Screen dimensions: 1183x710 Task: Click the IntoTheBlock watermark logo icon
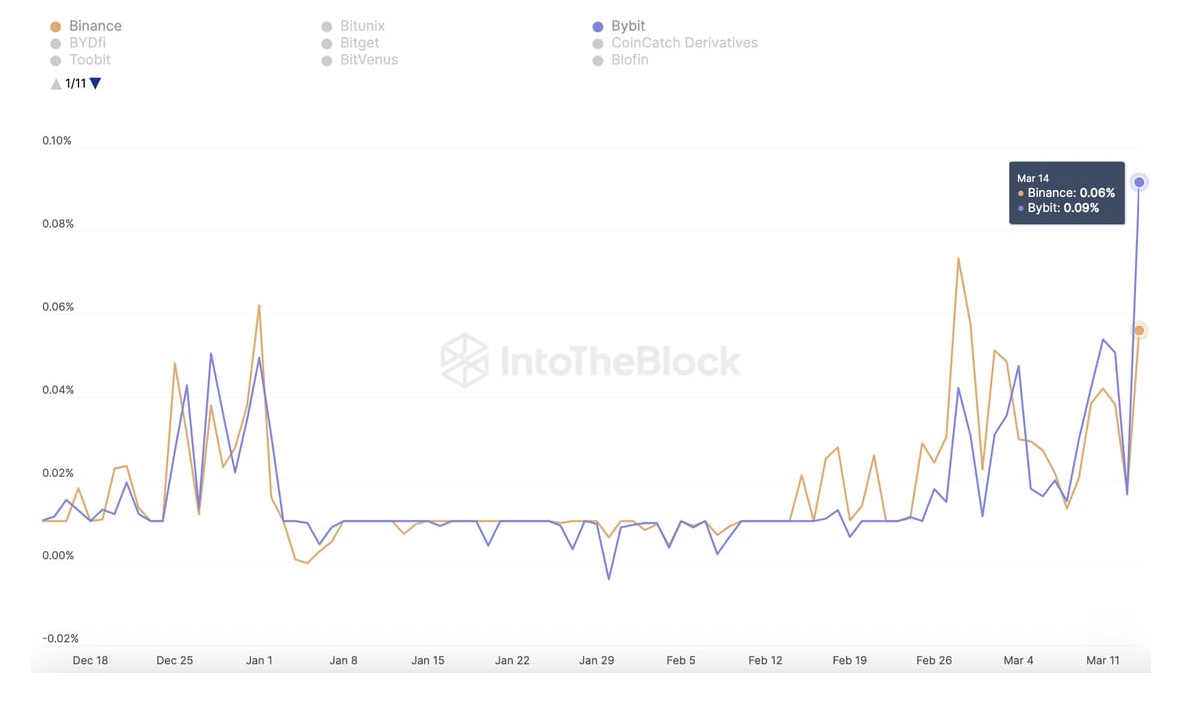pos(464,361)
